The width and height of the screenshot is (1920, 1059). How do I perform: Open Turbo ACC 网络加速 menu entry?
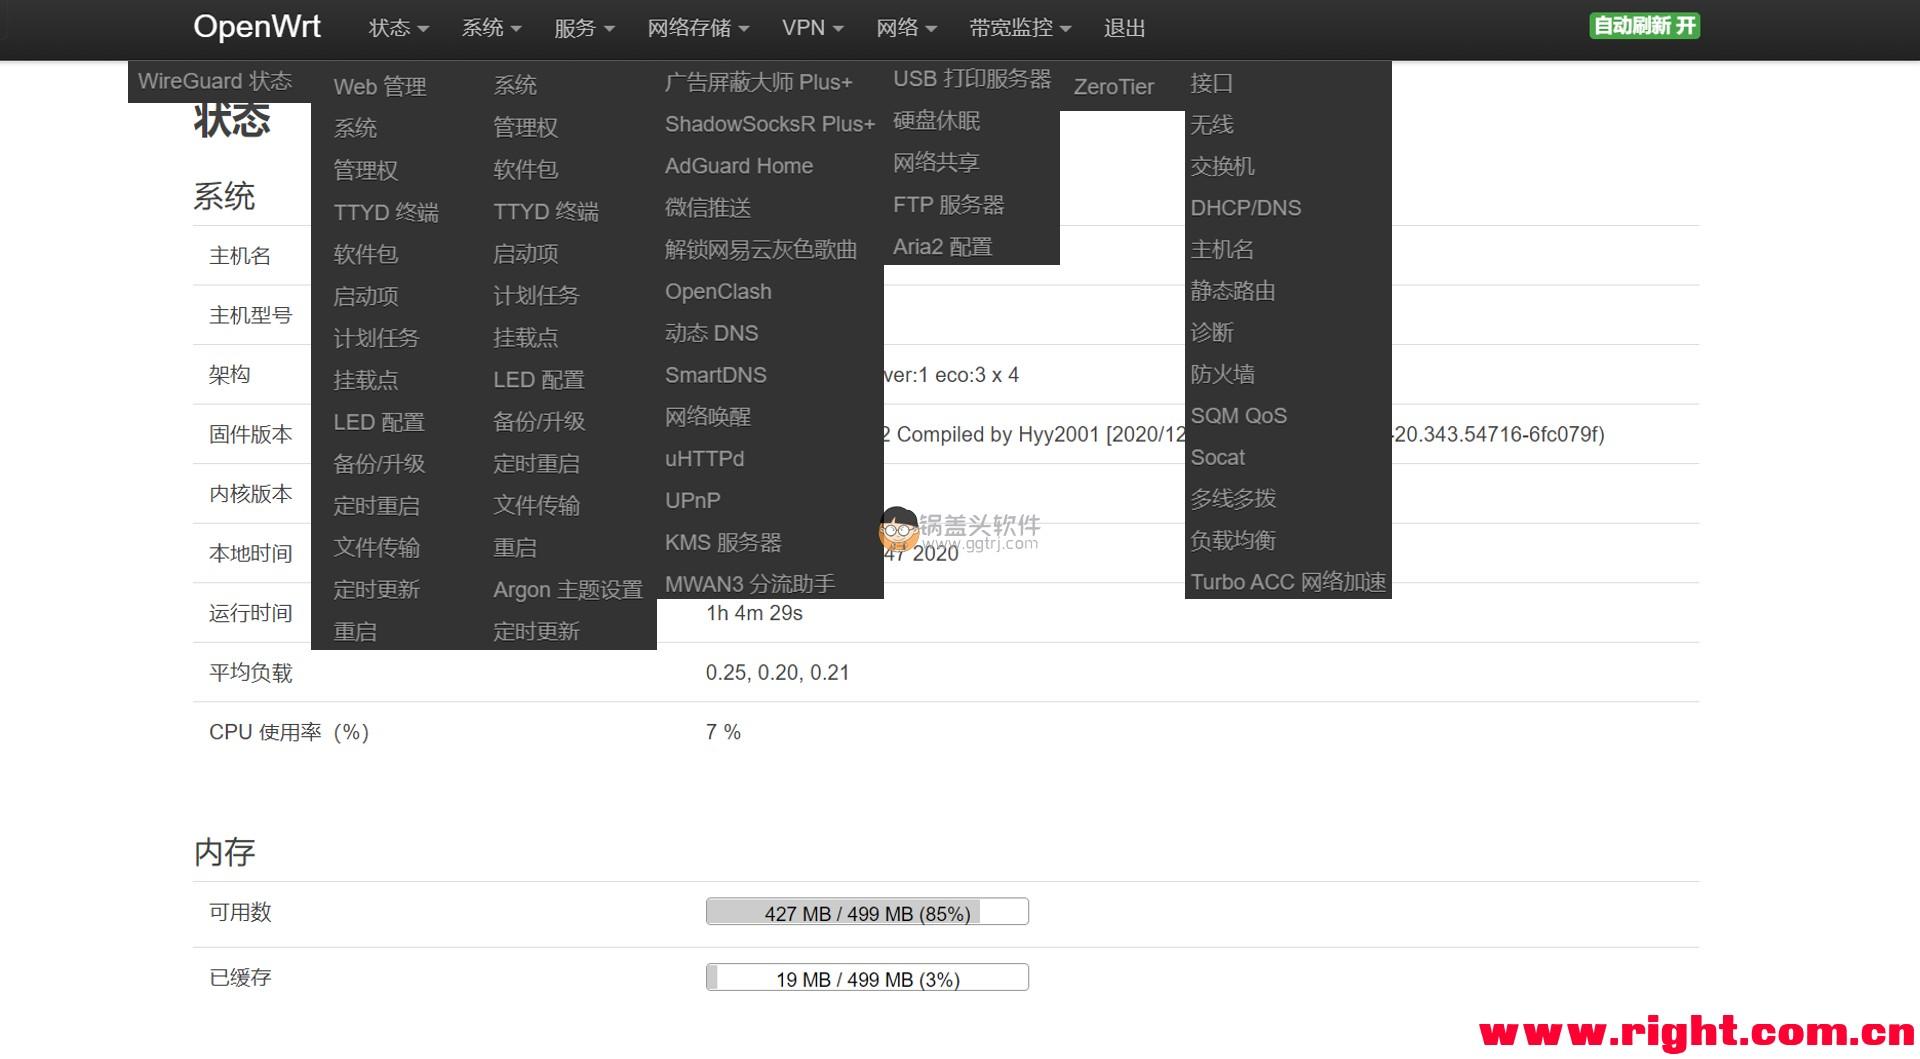pyautogui.click(x=1288, y=582)
